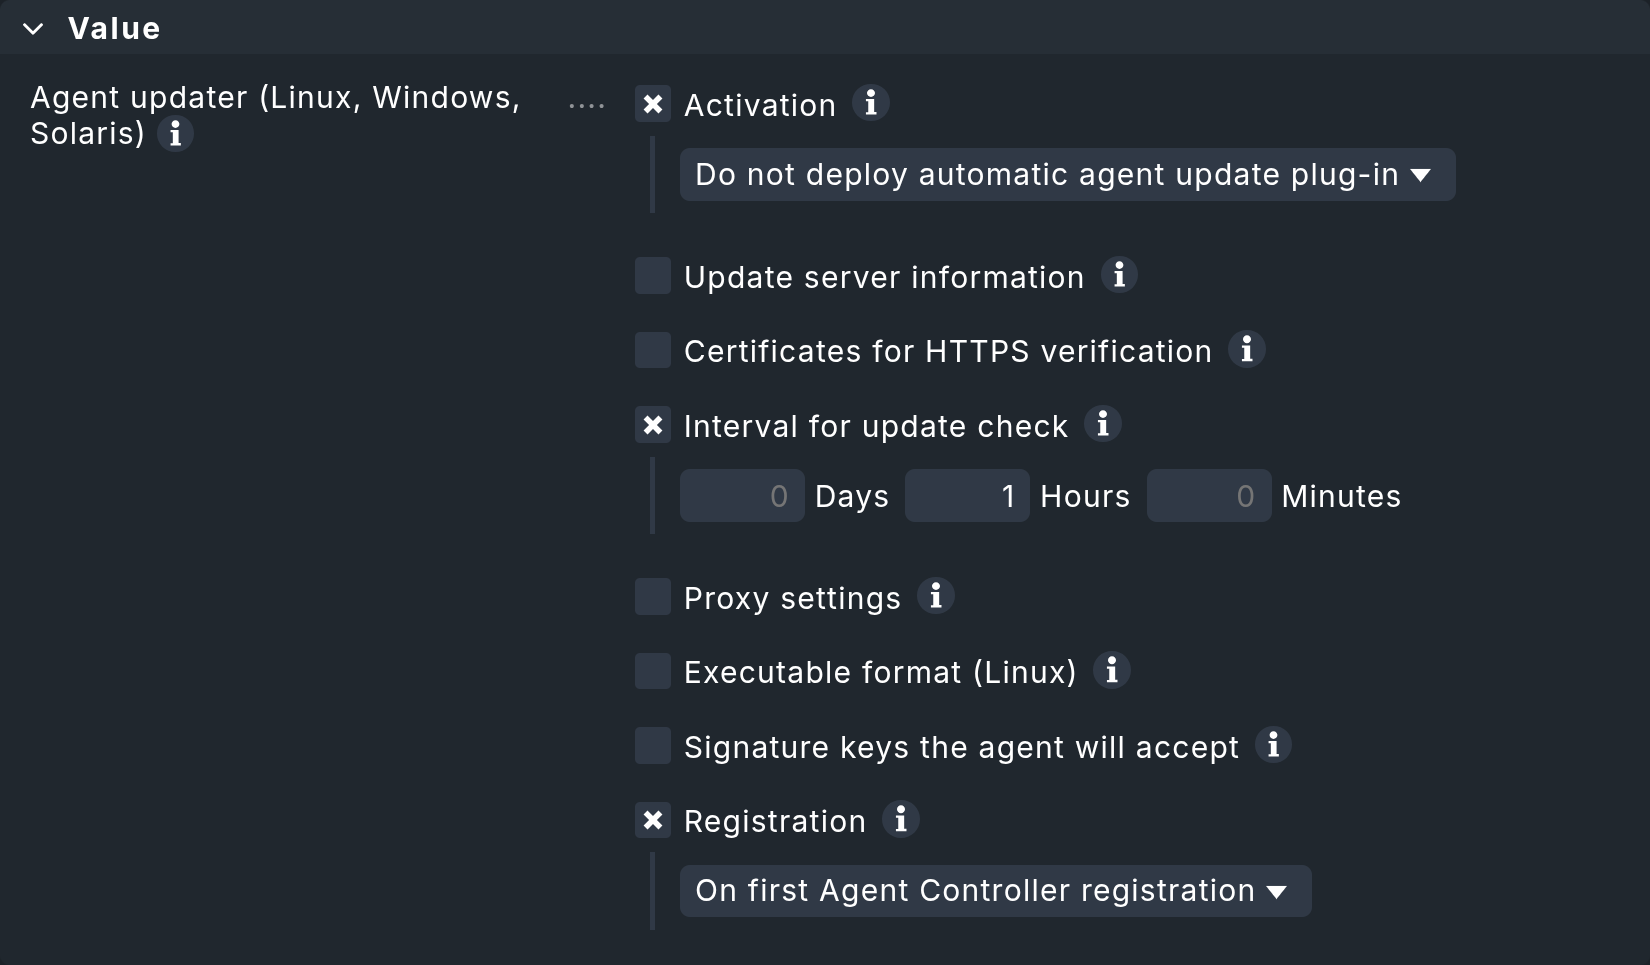The image size is (1650, 965).
Task: Enable the Proxy settings option
Action: click(653, 596)
